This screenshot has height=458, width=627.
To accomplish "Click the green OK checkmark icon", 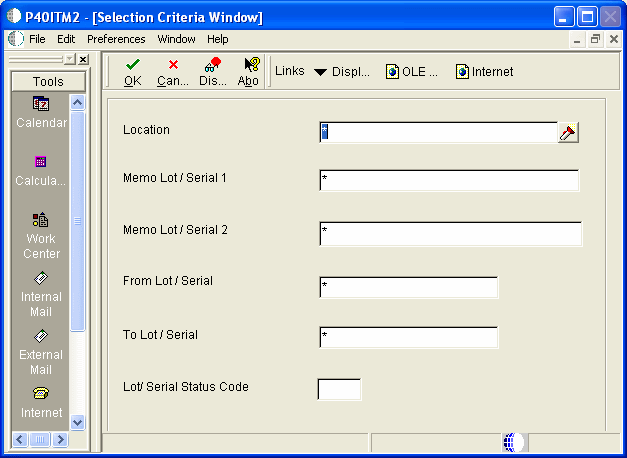I will tap(133, 64).
